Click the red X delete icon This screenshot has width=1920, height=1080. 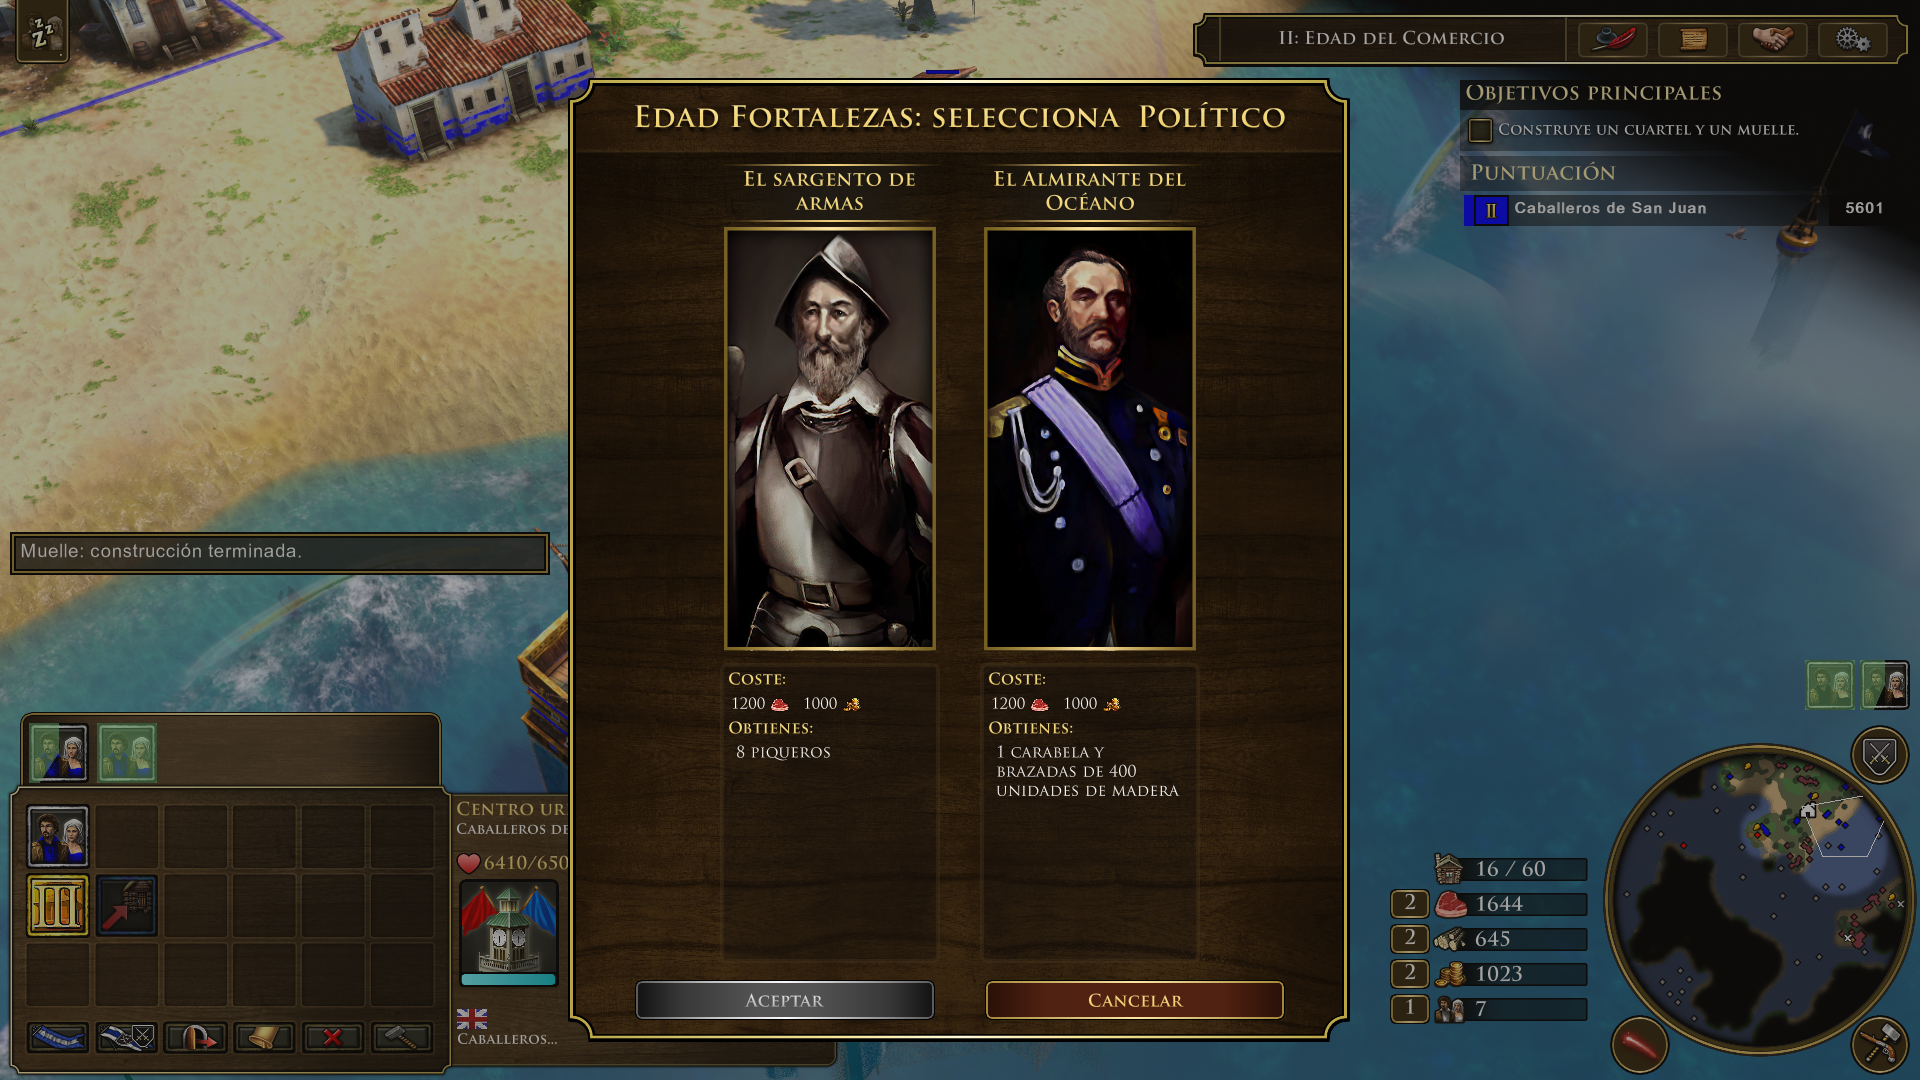(x=332, y=1038)
